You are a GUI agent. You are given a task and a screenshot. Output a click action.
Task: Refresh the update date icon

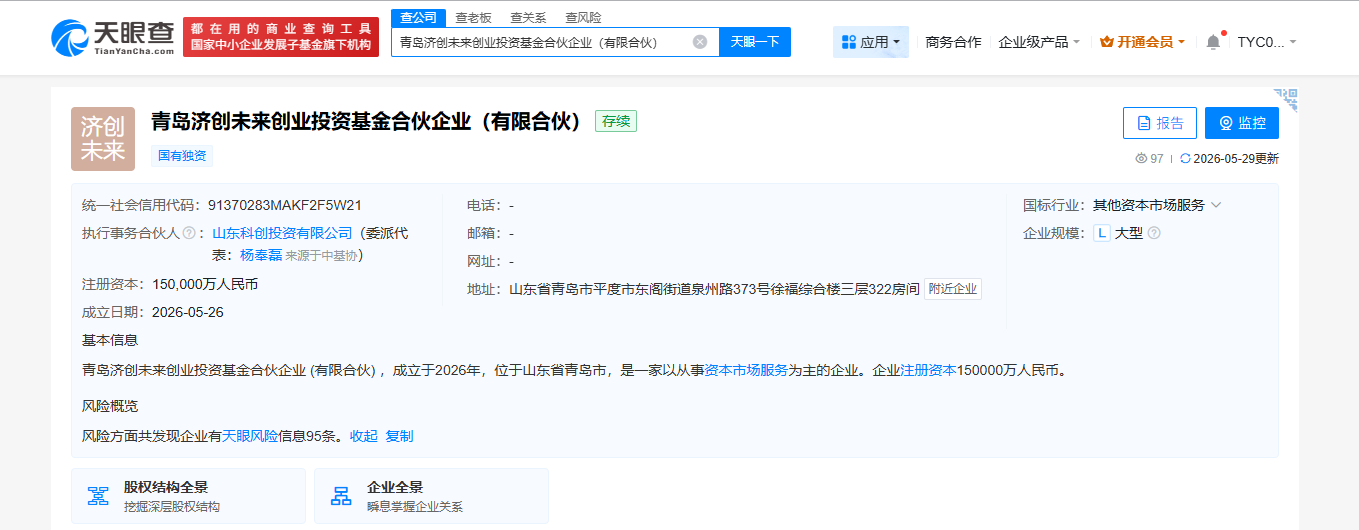pos(1186,159)
